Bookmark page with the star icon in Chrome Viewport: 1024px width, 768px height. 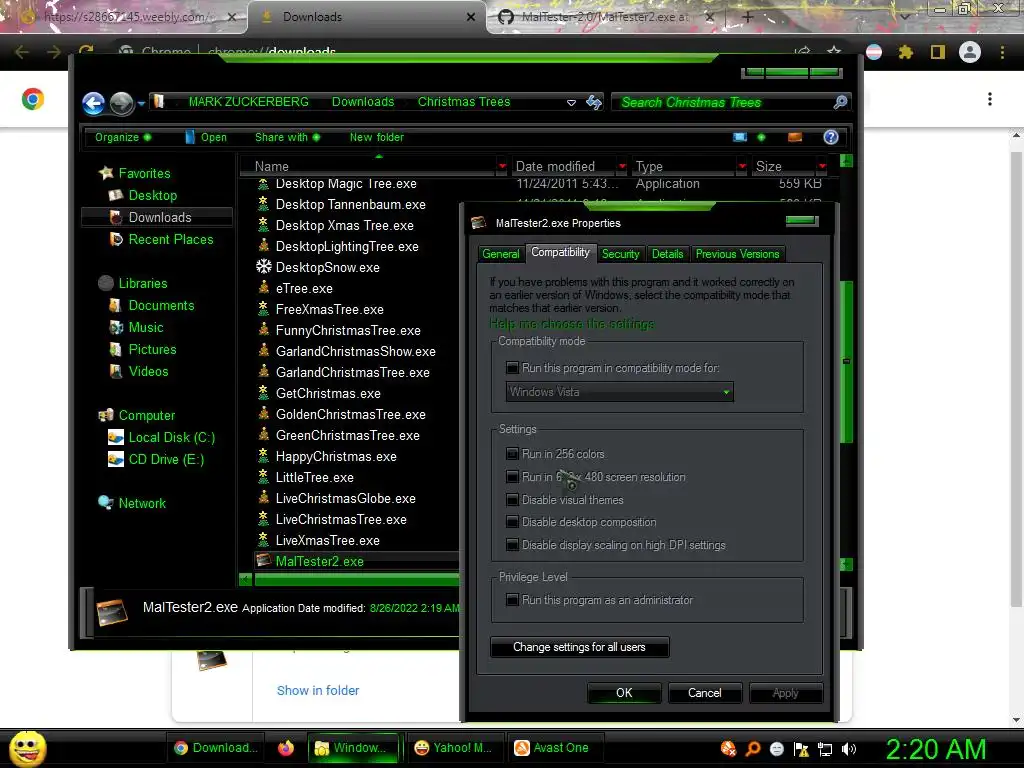pyautogui.click(x=834, y=52)
